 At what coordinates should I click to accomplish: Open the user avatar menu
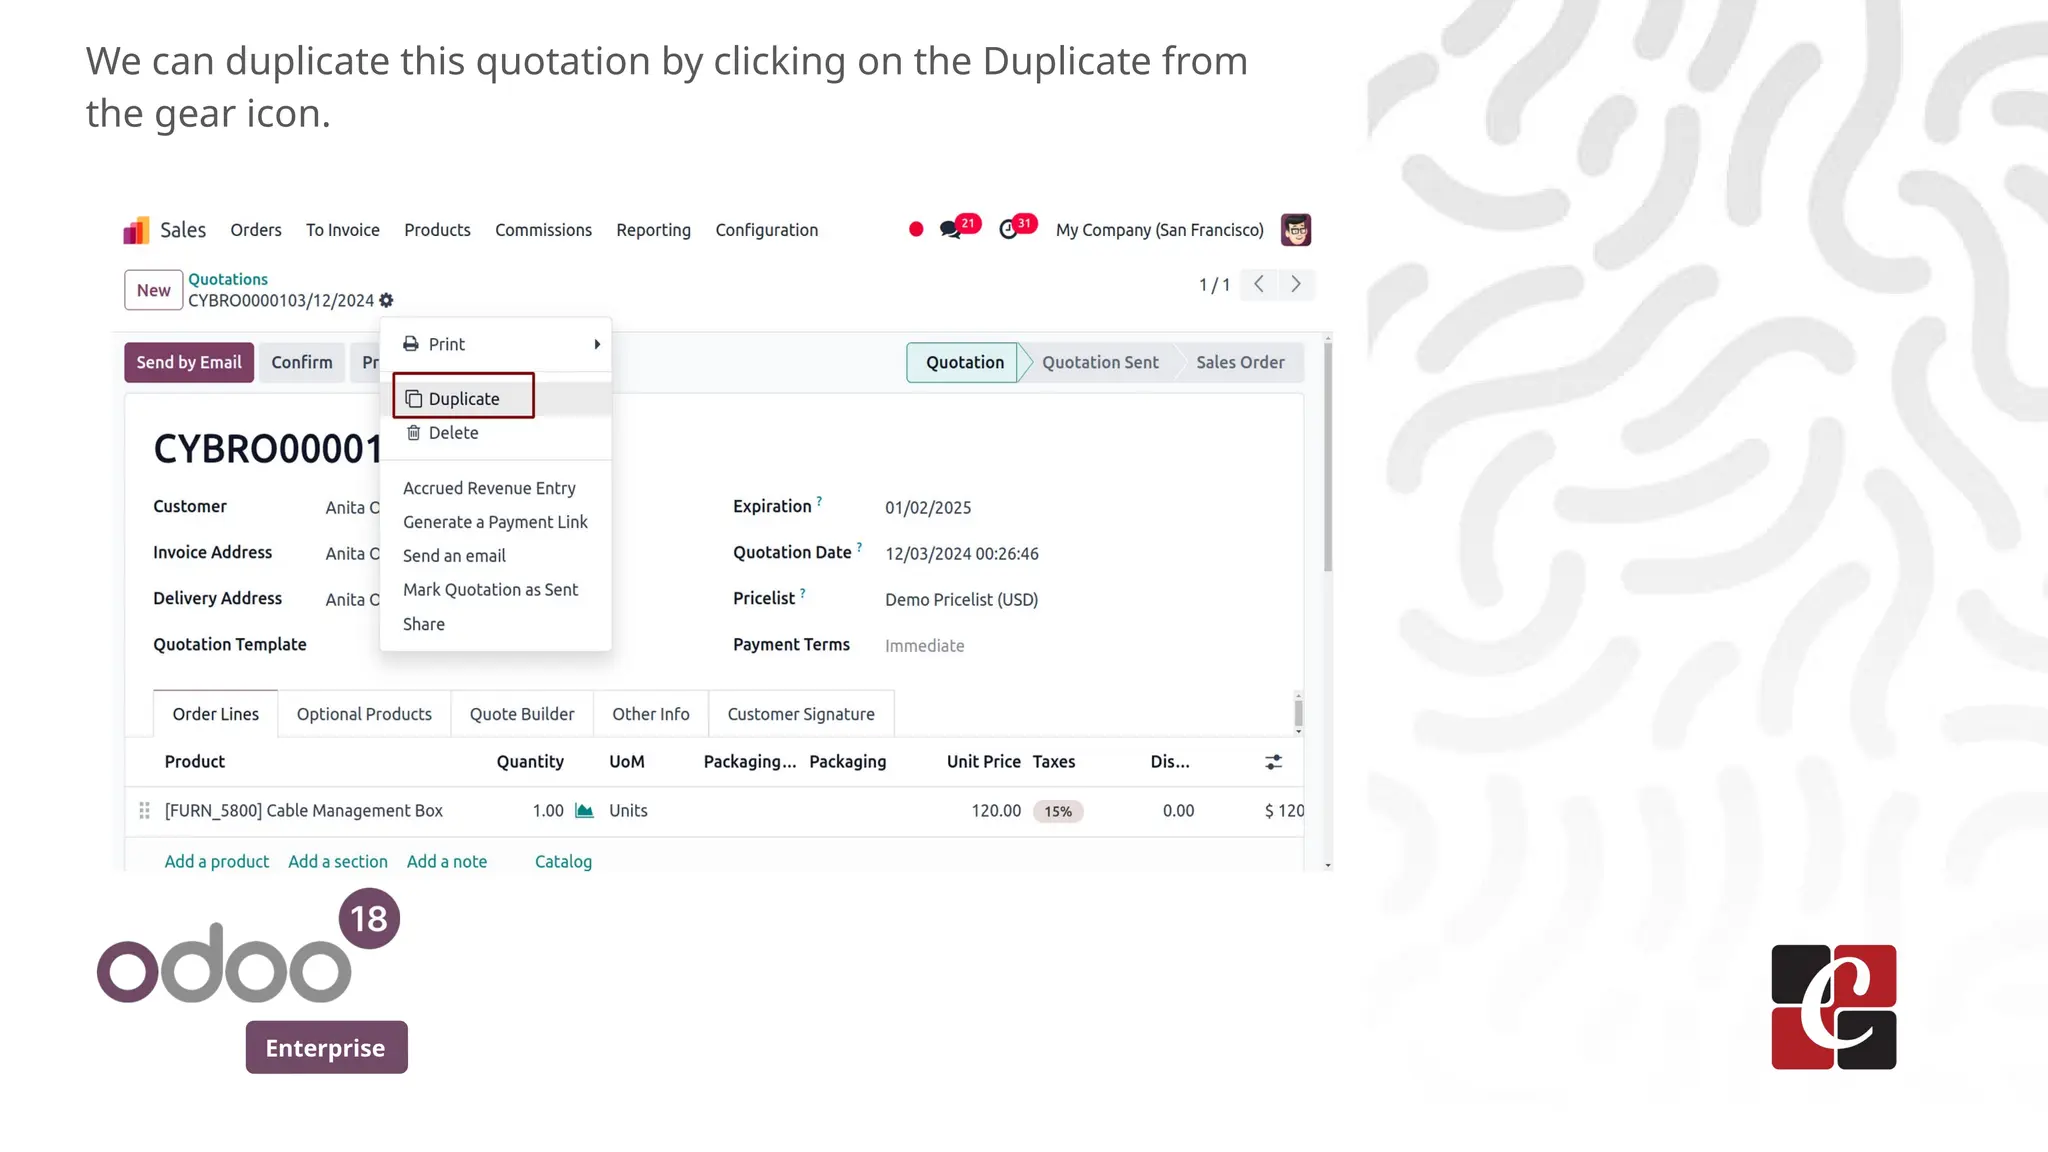pyautogui.click(x=1296, y=230)
